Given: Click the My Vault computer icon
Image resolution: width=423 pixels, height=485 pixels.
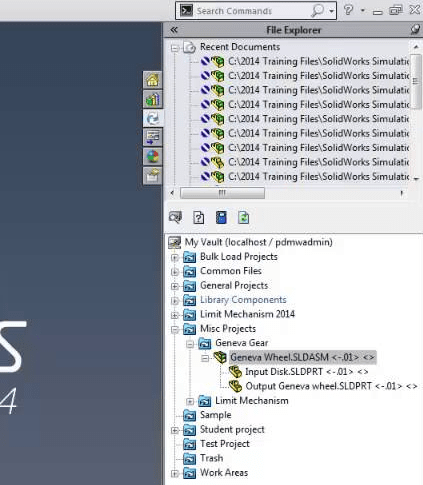Looking at the screenshot, I should (x=175, y=242).
